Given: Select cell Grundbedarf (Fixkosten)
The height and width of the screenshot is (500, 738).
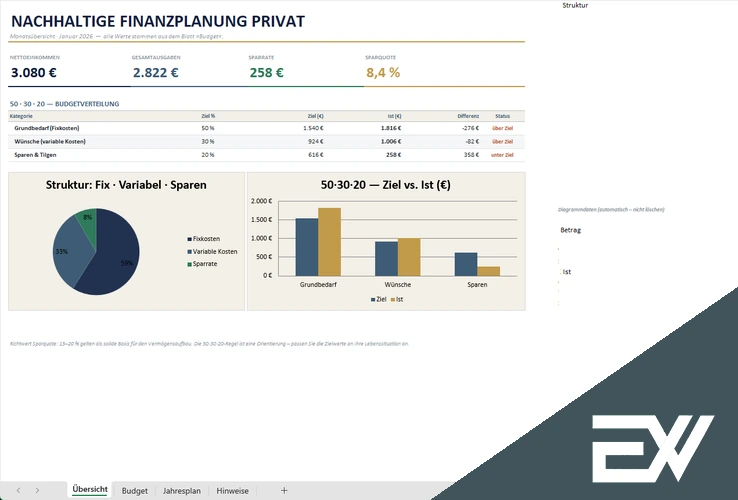Looking at the screenshot, I should (x=47, y=128).
